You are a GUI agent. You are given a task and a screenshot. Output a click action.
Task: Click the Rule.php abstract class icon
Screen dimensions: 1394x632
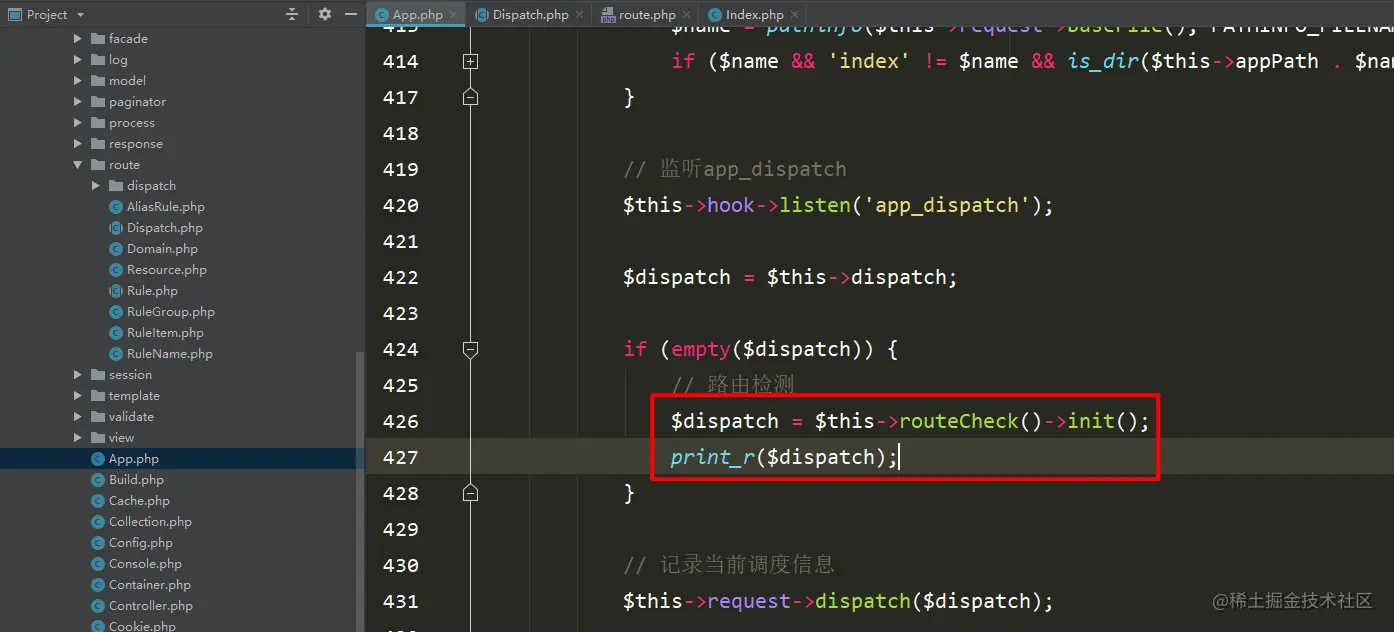click(116, 291)
